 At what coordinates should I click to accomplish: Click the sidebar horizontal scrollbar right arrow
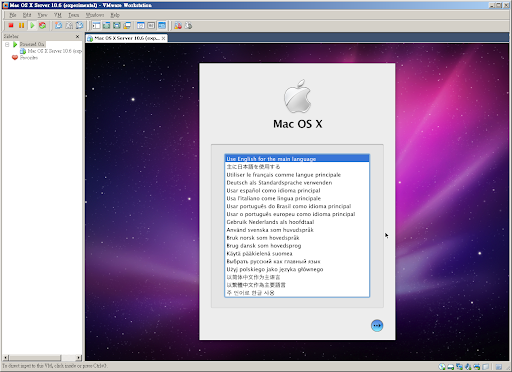click(x=79, y=358)
